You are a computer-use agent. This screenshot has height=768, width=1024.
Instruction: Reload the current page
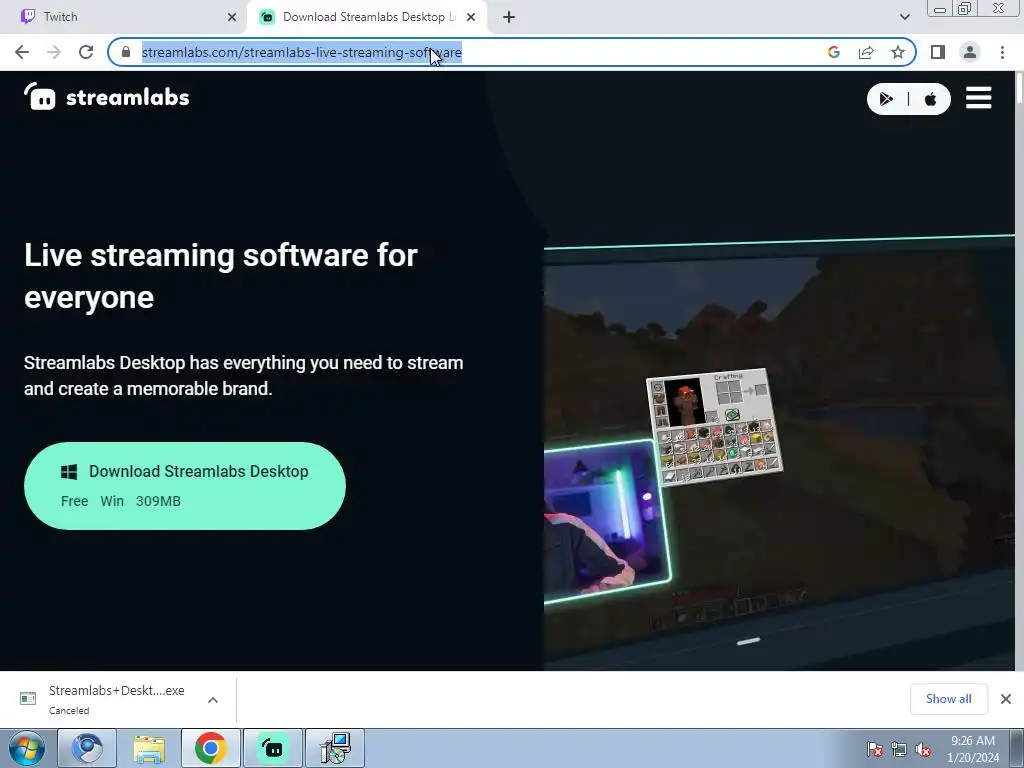point(86,52)
